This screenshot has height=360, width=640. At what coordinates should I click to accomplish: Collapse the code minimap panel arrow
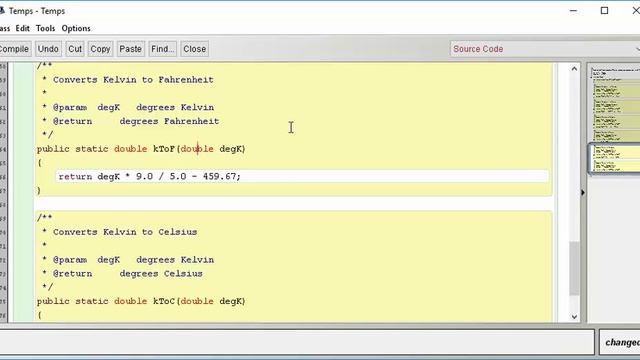pos(583,192)
